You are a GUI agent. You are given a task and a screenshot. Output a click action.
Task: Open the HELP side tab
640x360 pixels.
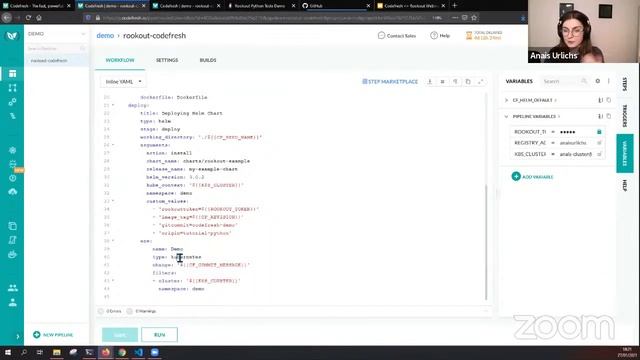point(624,185)
